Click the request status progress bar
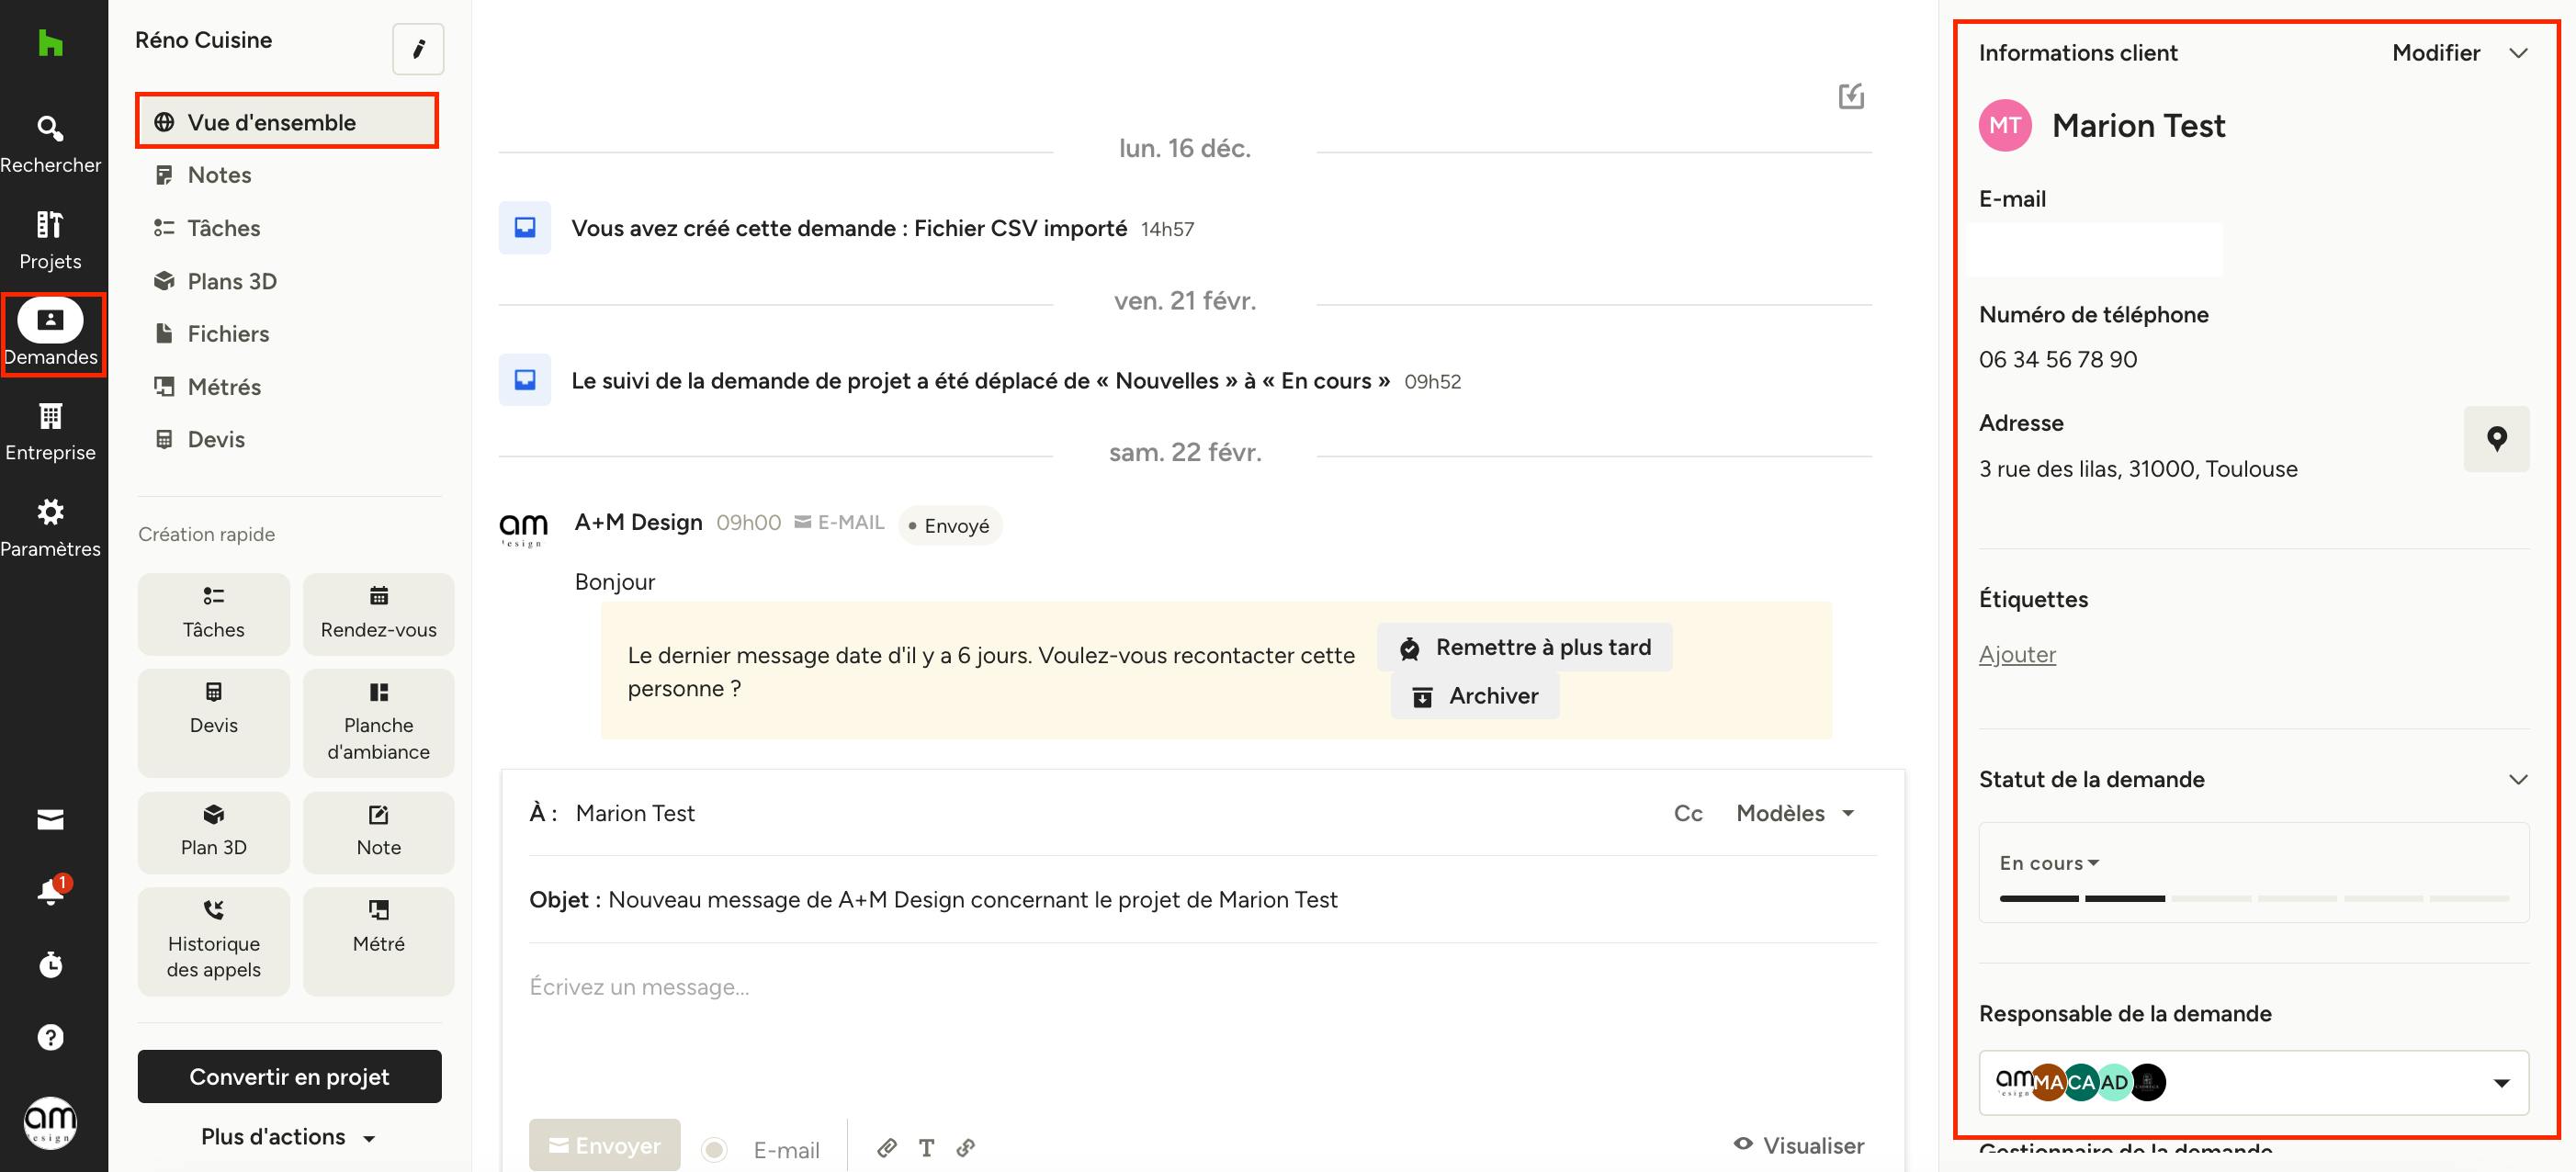The image size is (2576, 1172). click(2253, 898)
